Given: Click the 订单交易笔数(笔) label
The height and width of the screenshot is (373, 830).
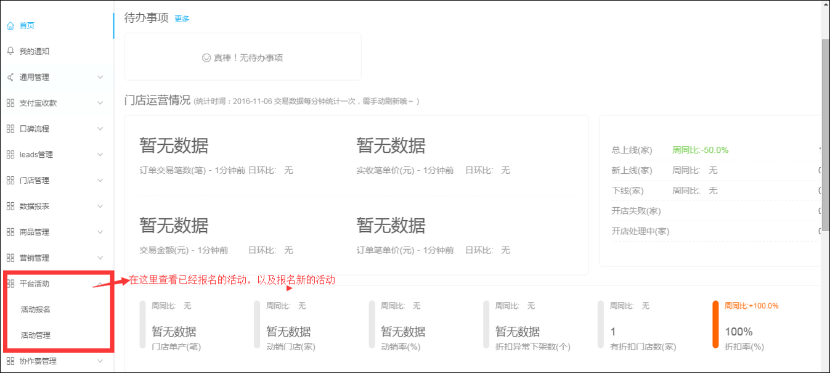Looking at the screenshot, I should (174, 170).
